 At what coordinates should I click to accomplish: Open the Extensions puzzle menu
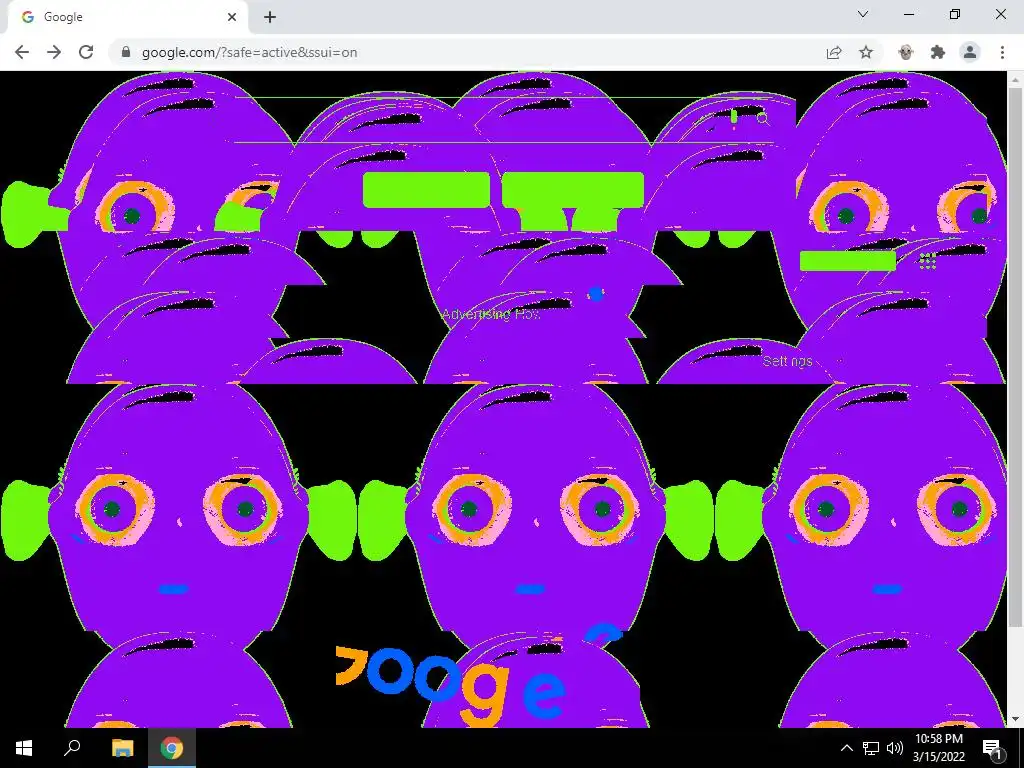pyautogui.click(x=938, y=52)
